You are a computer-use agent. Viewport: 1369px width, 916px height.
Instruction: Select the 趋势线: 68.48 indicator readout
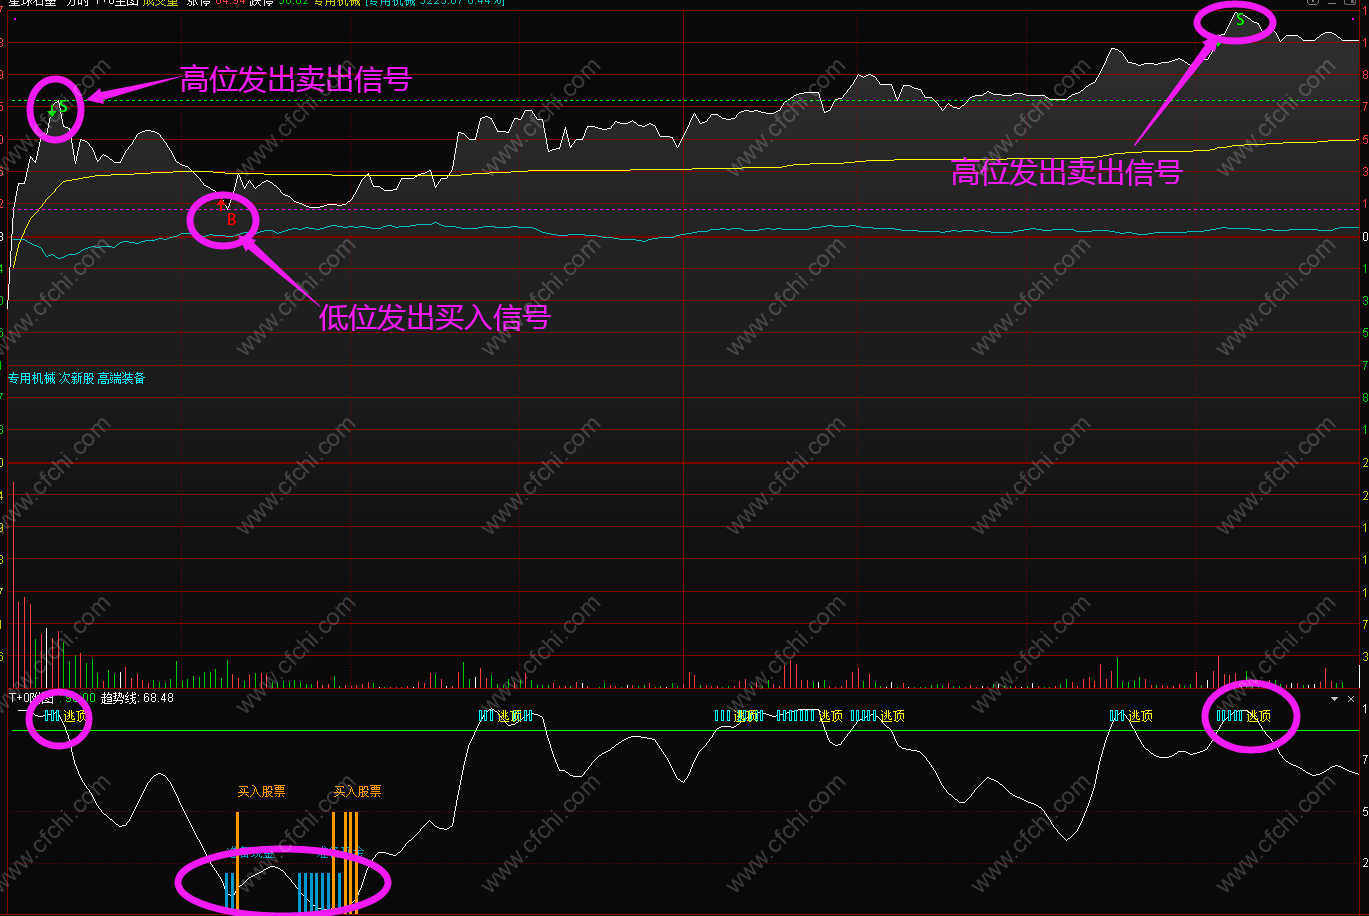click(x=137, y=698)
